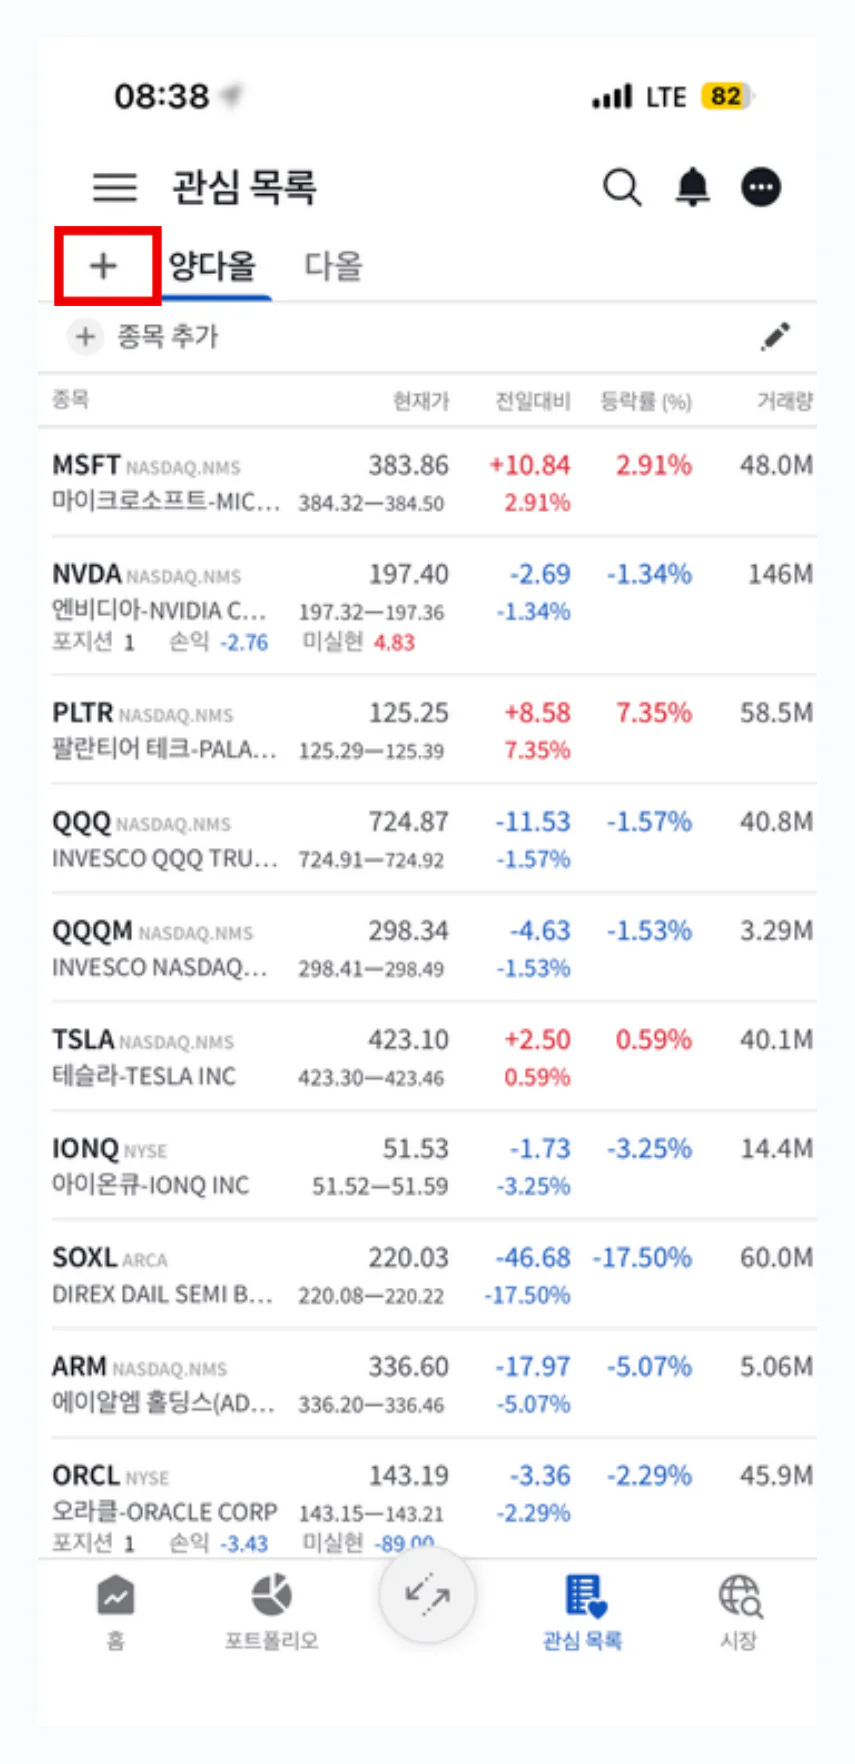Image resolution: width=855 pixels, height=1764 pixels.
Task: Go to Home (홈) bottom icon
Action: pos(116,1612)
